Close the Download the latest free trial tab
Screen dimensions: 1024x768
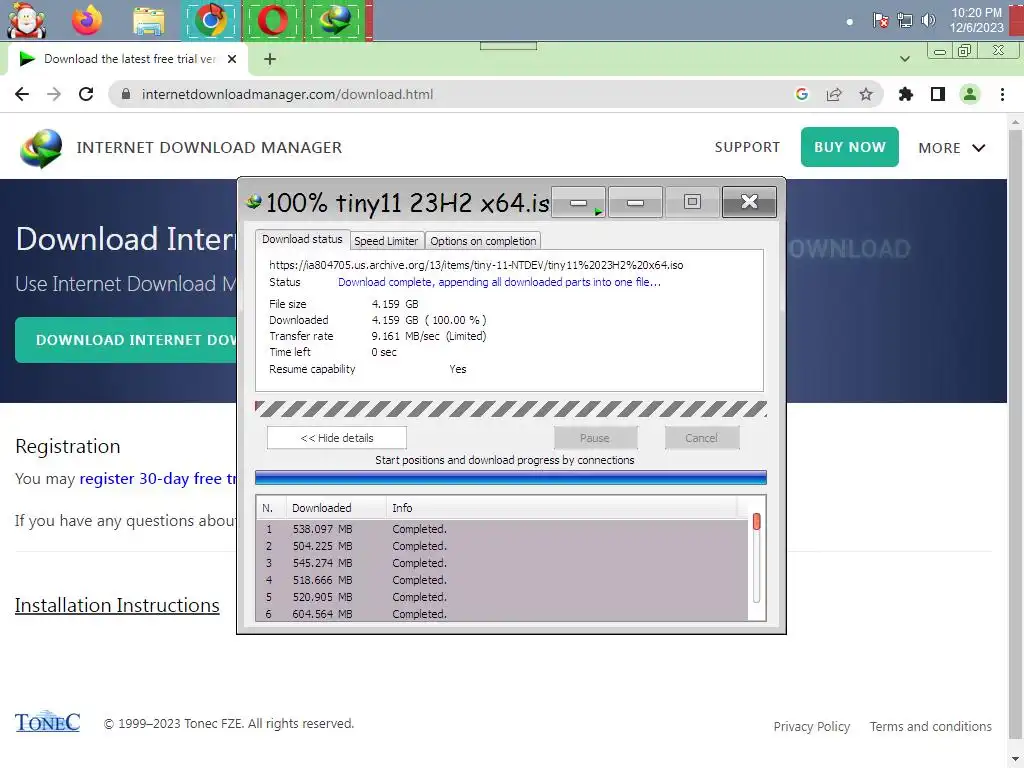point(232,59)
